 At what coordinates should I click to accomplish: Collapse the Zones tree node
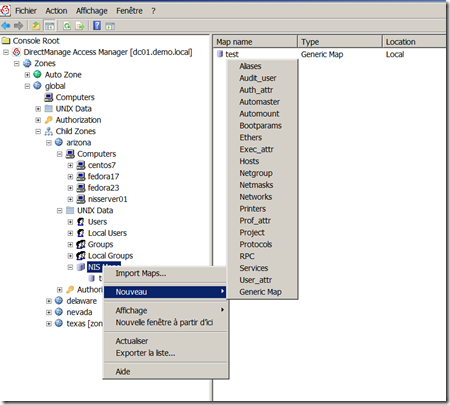(17, 63)
